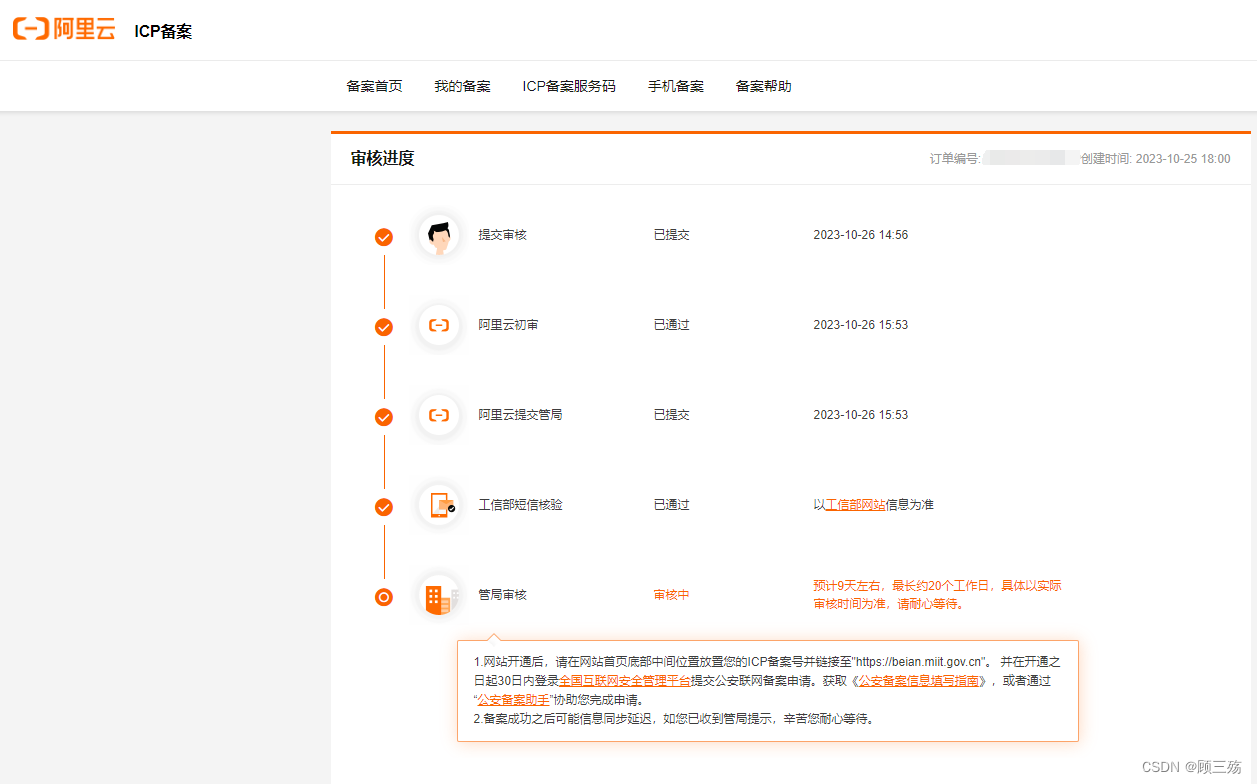Open 公安备案信息填写指南 link
This screenshot has height=784, width=1257.
pyautogui.click(x=918, y=681)
